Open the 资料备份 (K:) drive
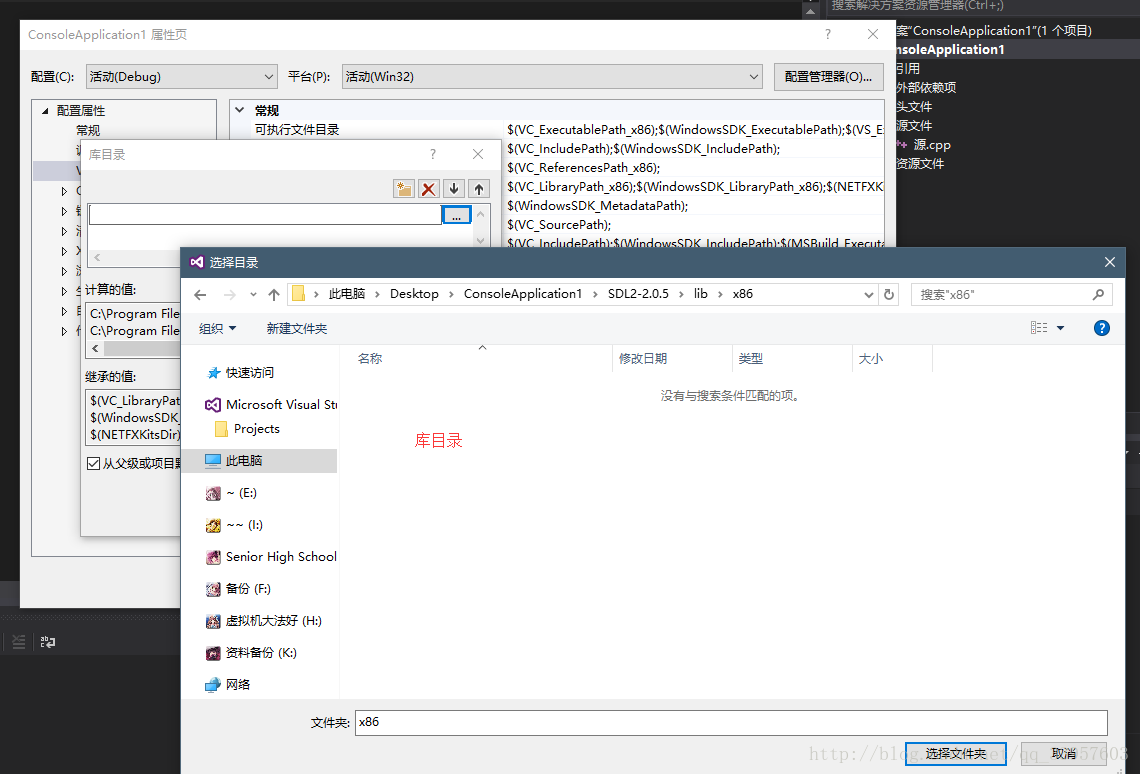Screen dimensions: 1140x774 pos(251,653)
